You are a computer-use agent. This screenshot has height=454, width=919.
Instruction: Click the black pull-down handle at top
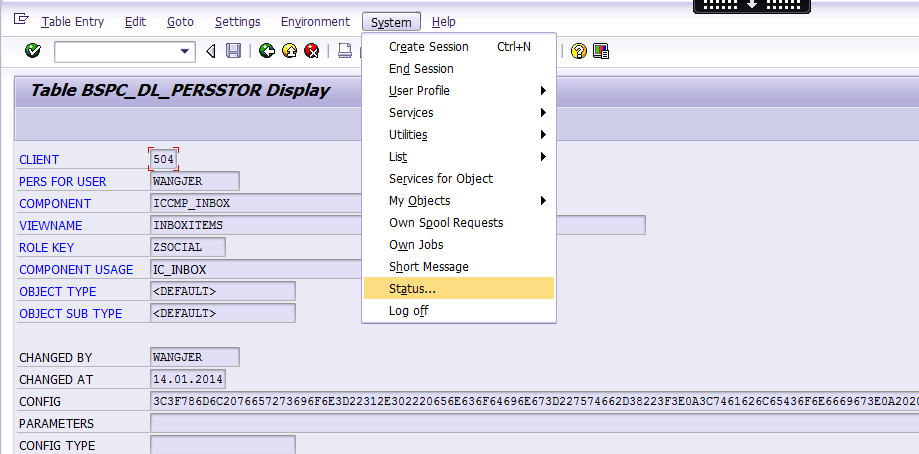751,5
